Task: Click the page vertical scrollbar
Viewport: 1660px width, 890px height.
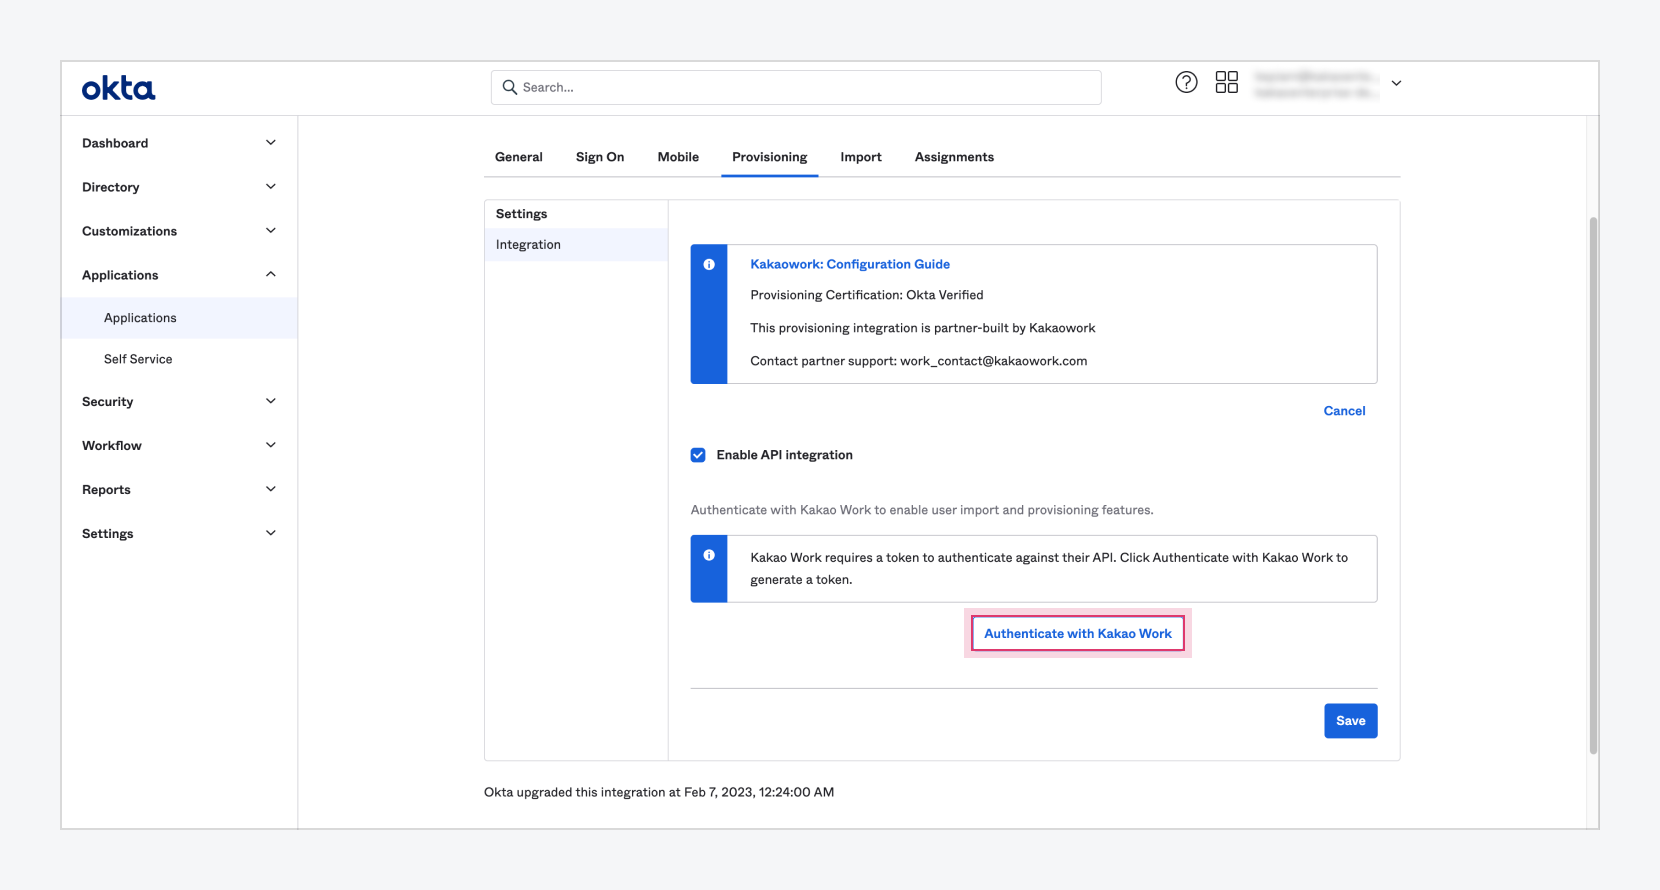Action: click(x=1593, y=485)
